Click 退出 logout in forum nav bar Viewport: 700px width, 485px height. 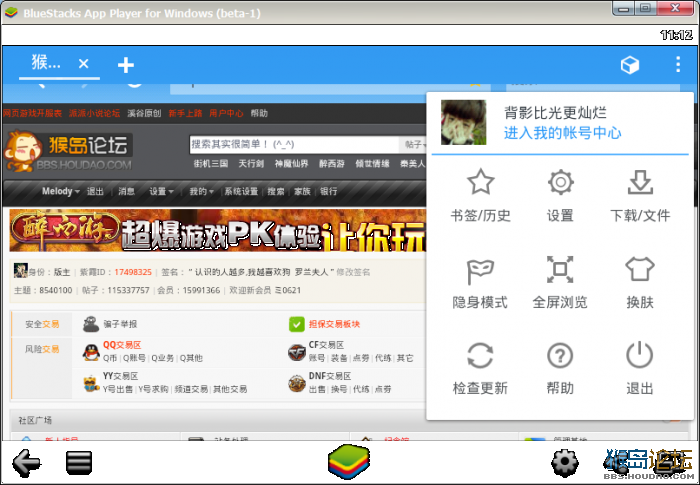(95, 192)
